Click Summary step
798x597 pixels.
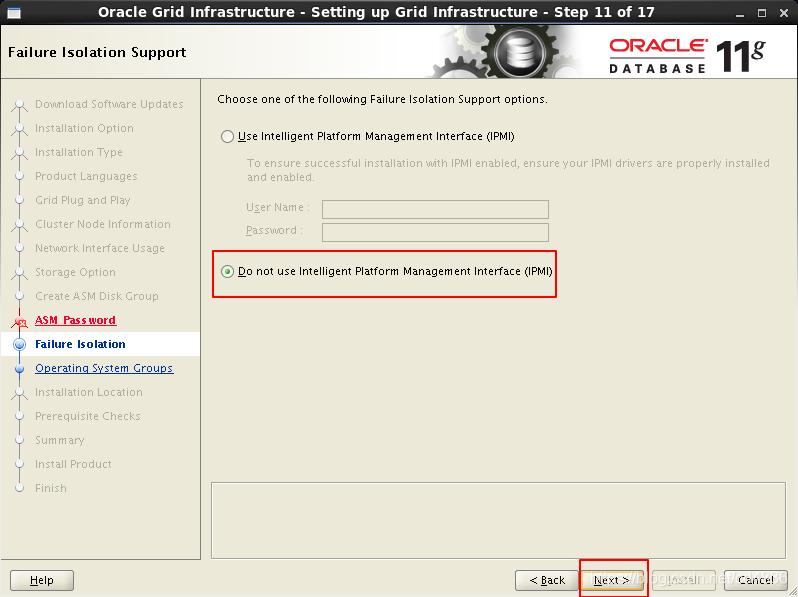pos(60,440)
